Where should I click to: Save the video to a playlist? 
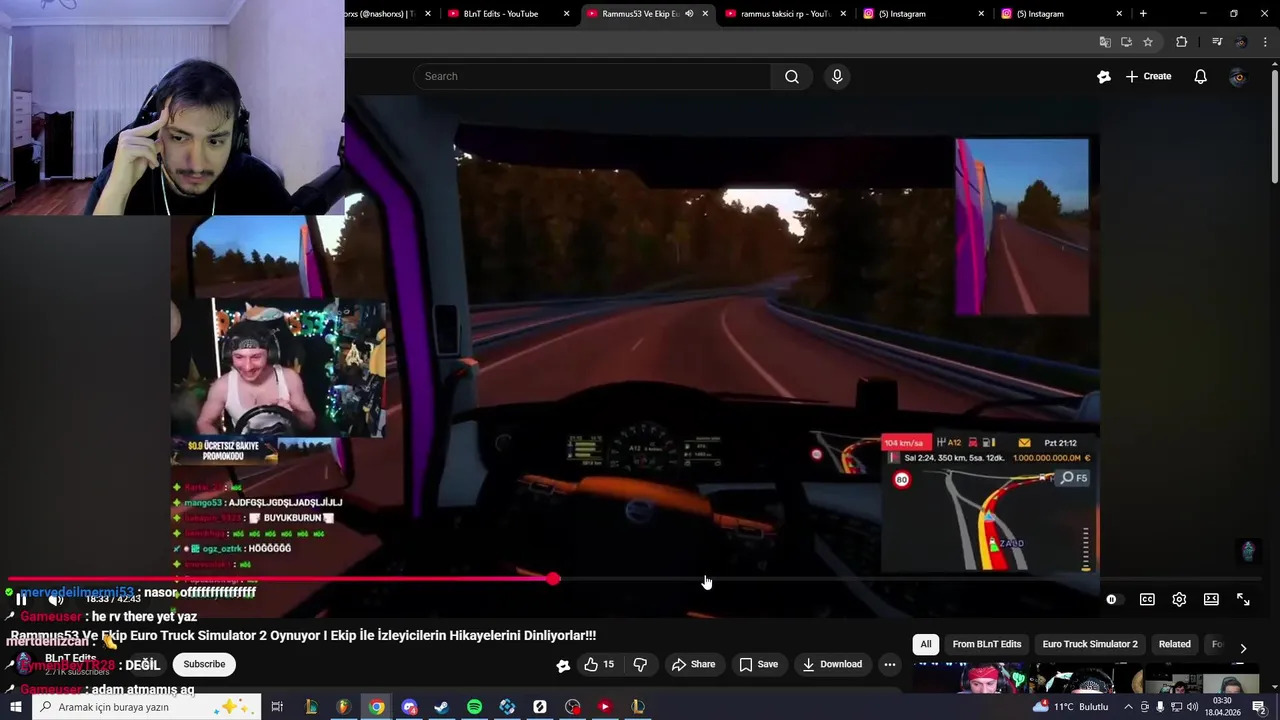tap(758, 664)
